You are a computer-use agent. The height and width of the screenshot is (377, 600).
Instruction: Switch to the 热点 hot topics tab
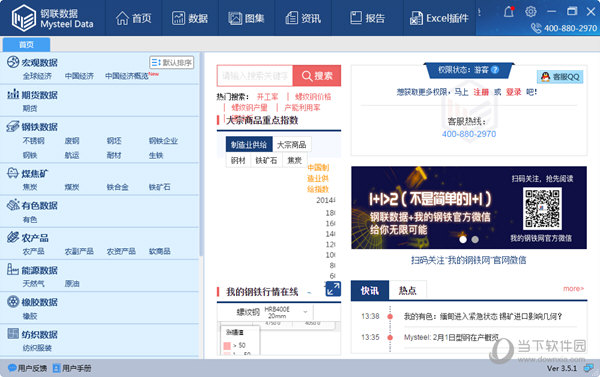tap(408, 291)
